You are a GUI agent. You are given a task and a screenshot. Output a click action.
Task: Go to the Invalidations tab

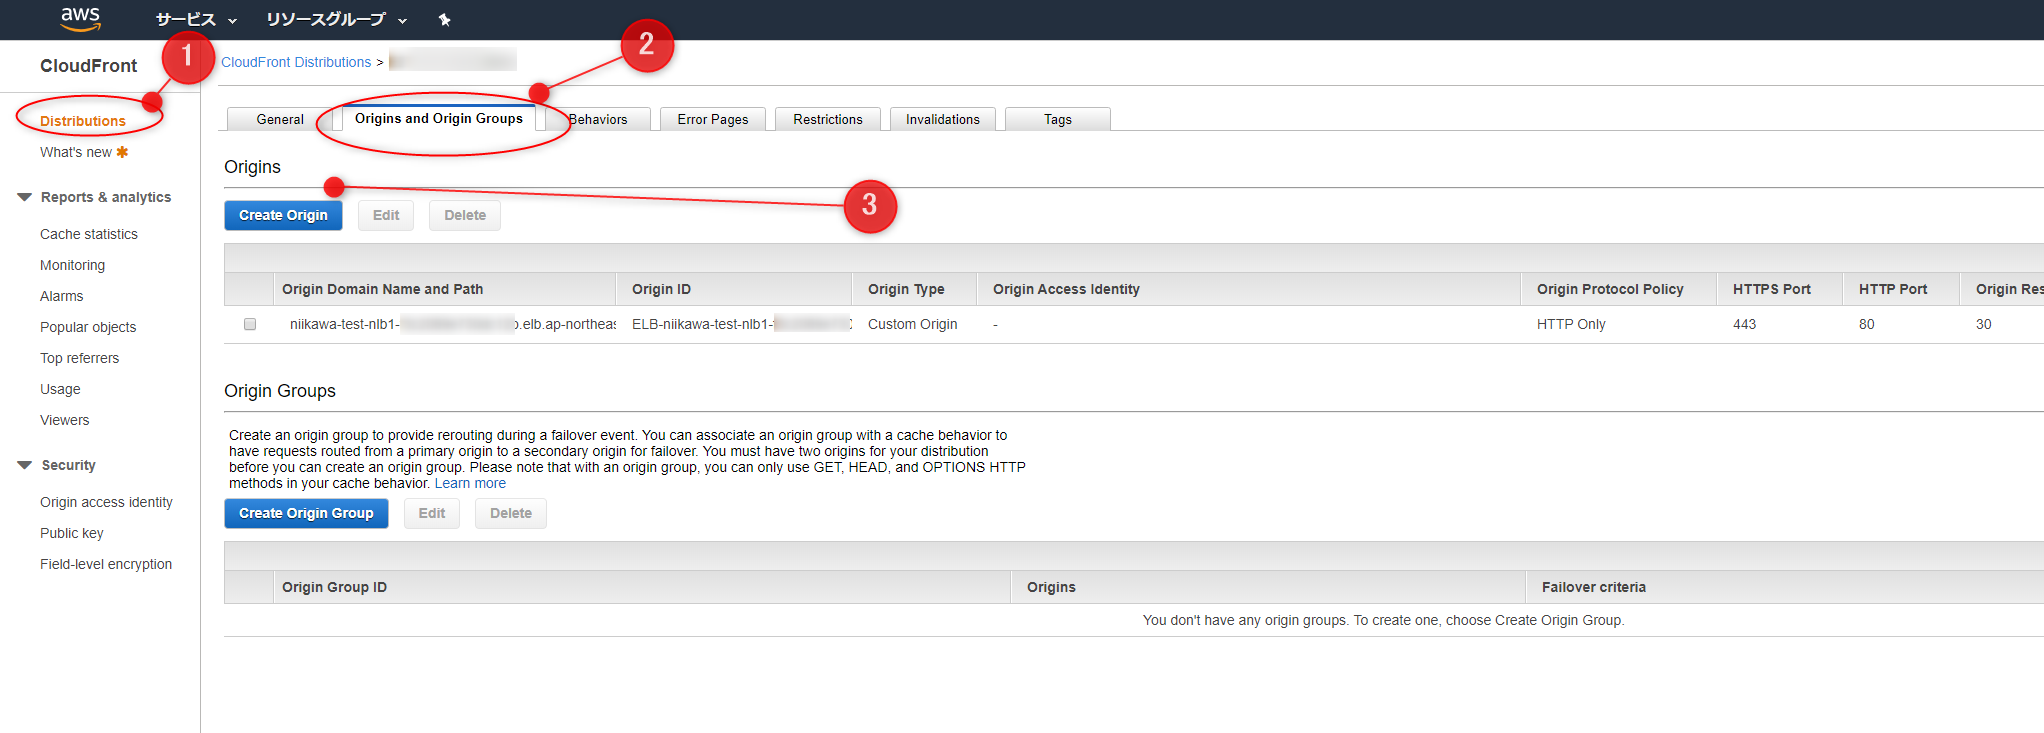[942, 119]
